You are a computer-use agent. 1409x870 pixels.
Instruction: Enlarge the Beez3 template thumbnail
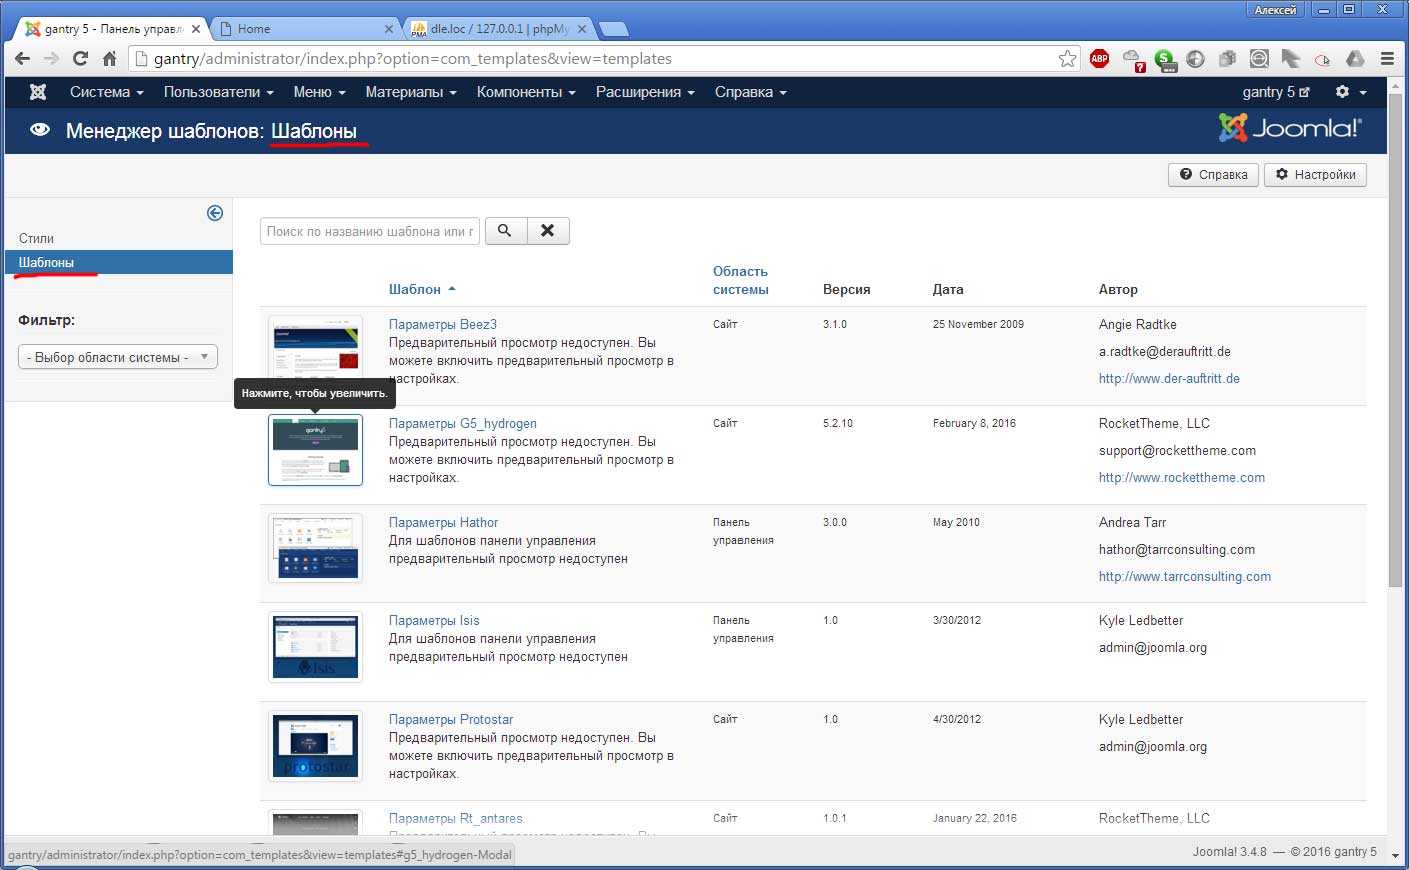pyautogui.click(x=315, y=350)
